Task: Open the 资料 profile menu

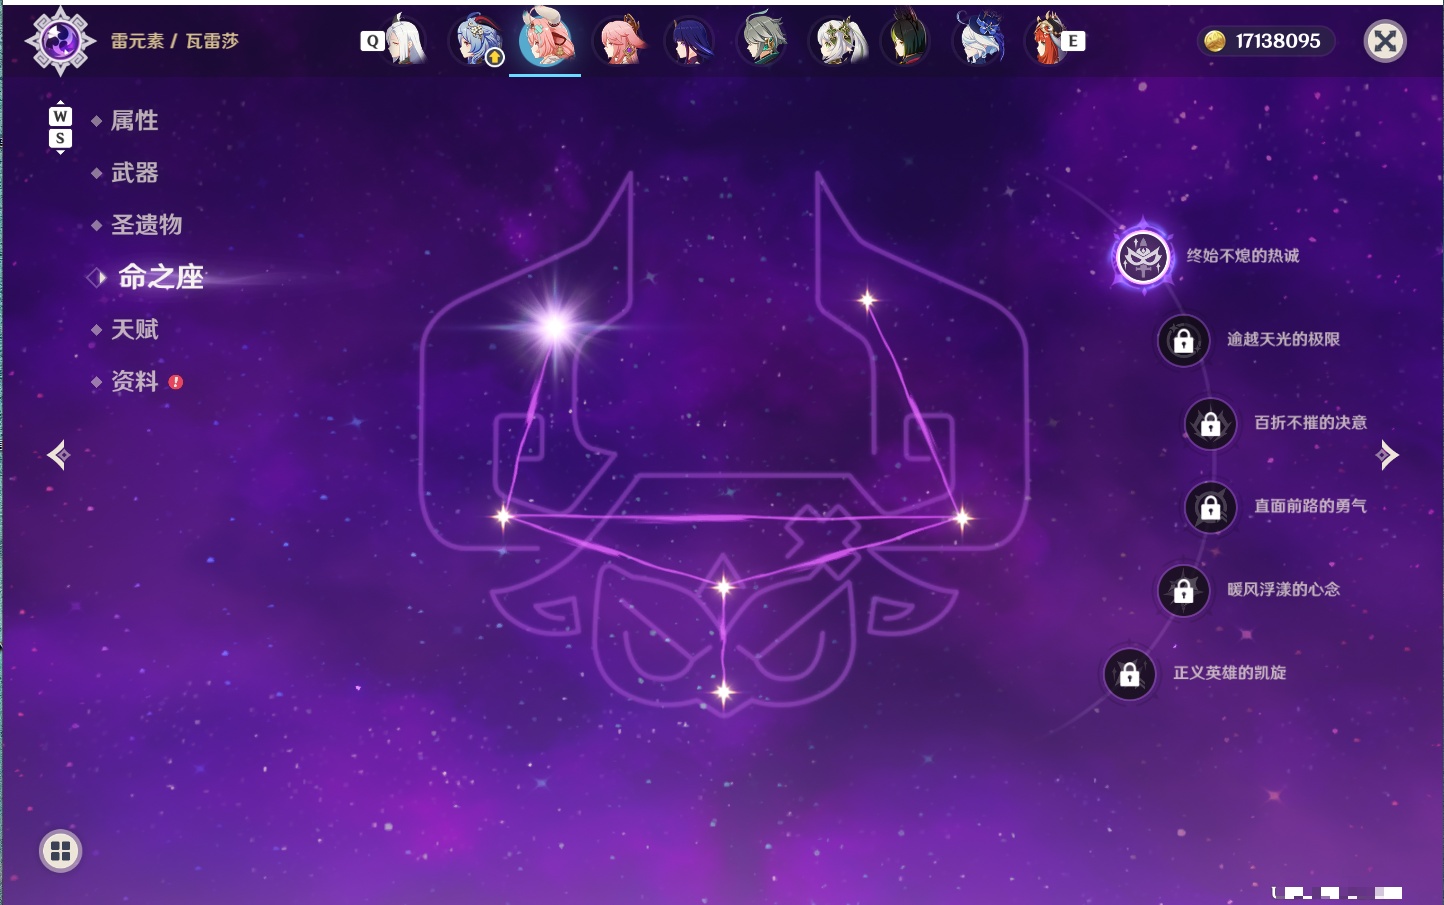Action: click(x=136, y=381)
